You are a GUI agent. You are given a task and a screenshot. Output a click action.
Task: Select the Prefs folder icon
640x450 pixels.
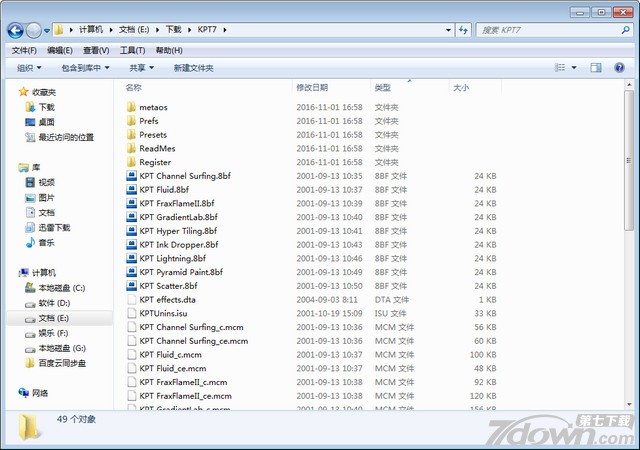pos(131,121)
